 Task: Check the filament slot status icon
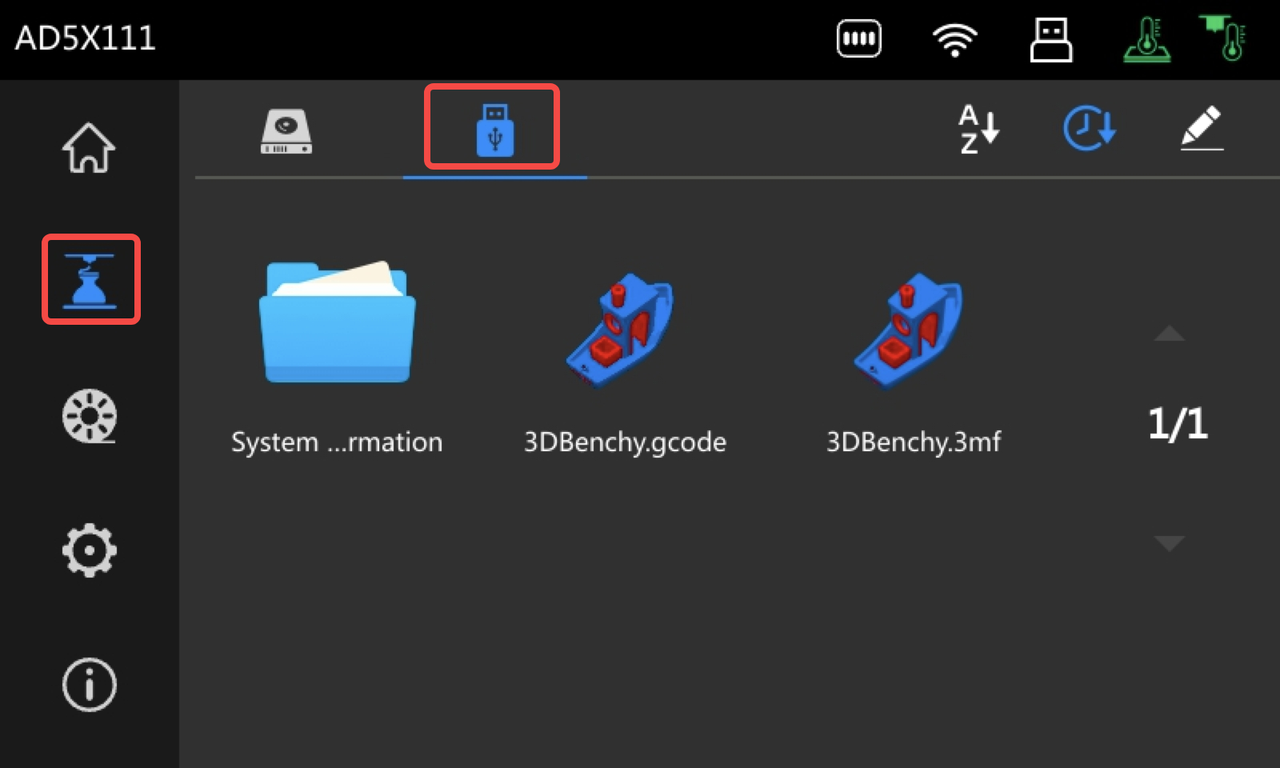pos(859,40)
